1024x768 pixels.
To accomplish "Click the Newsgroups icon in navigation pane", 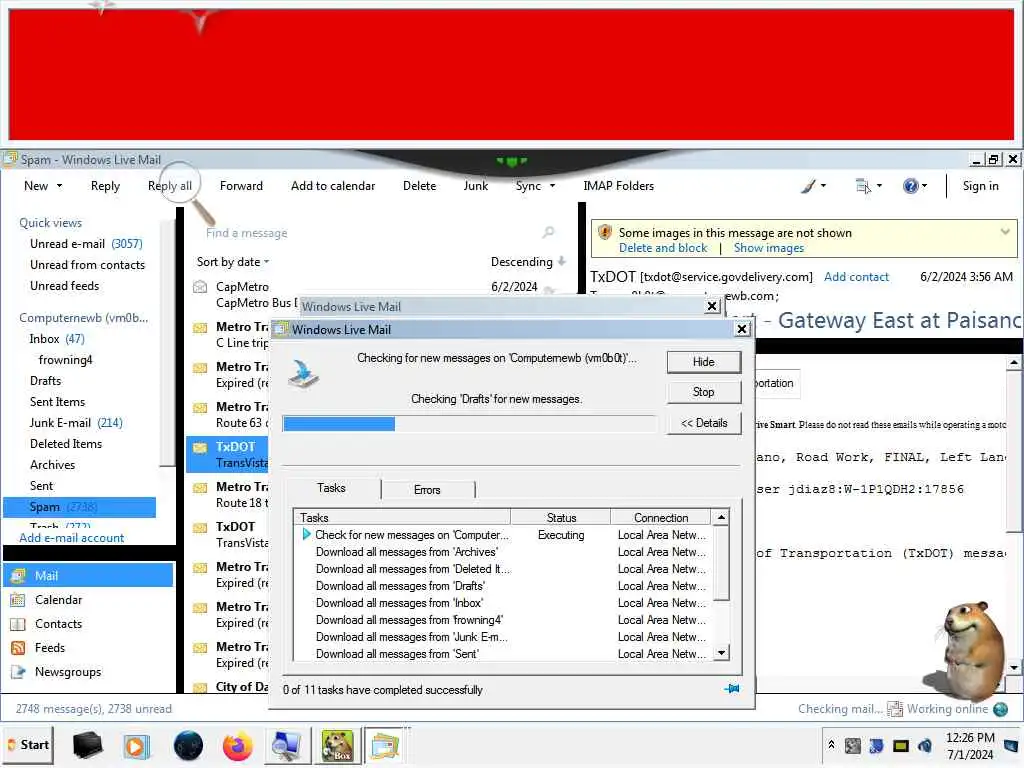I will pos(18,671).
